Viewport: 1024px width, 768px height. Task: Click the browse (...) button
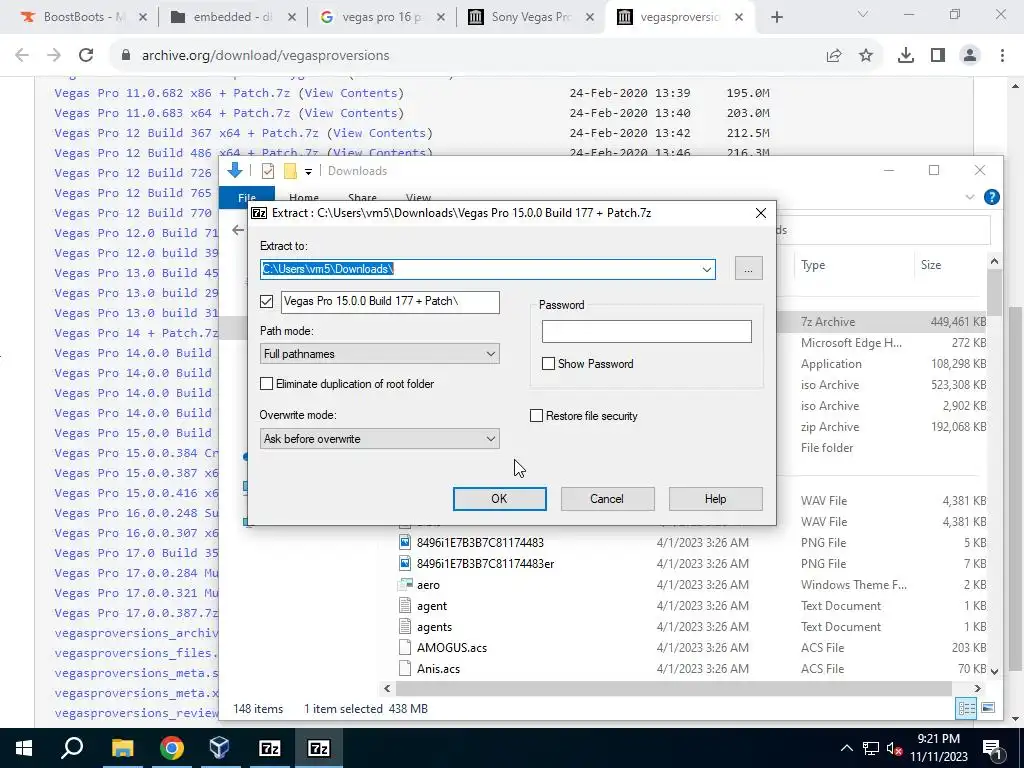point(748,268)
